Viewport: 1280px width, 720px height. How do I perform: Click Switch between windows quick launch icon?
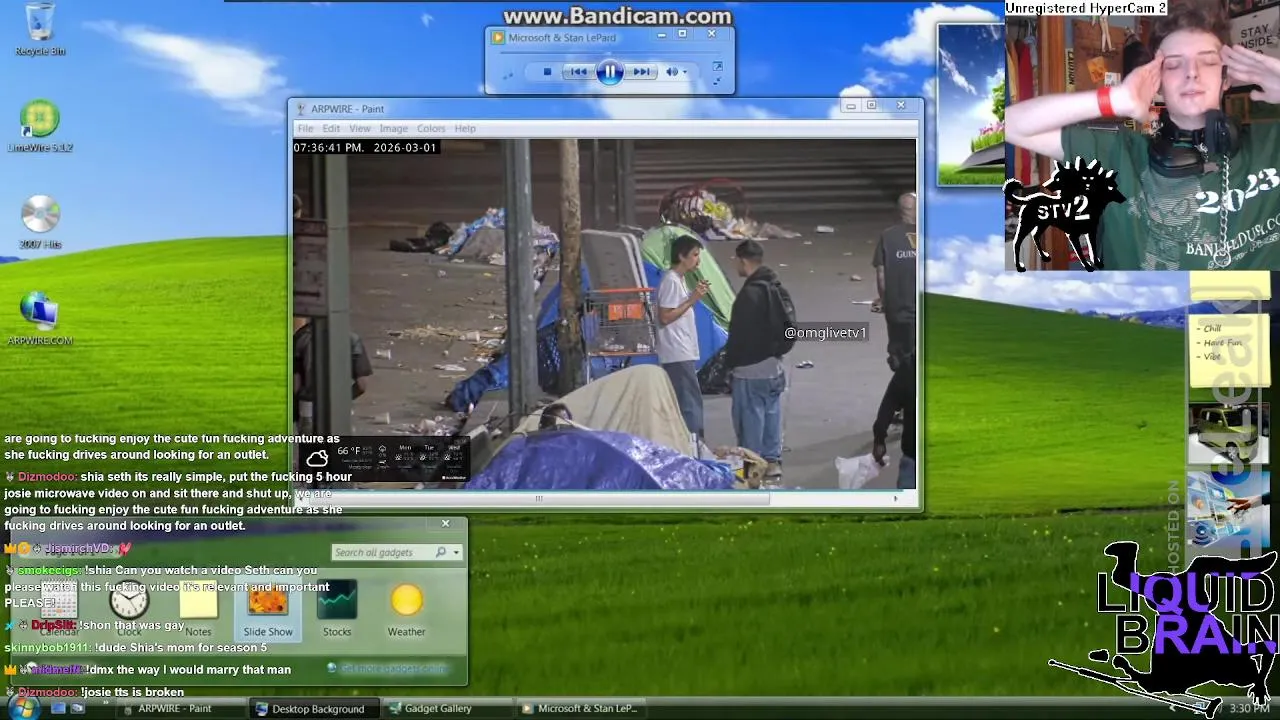77,709
